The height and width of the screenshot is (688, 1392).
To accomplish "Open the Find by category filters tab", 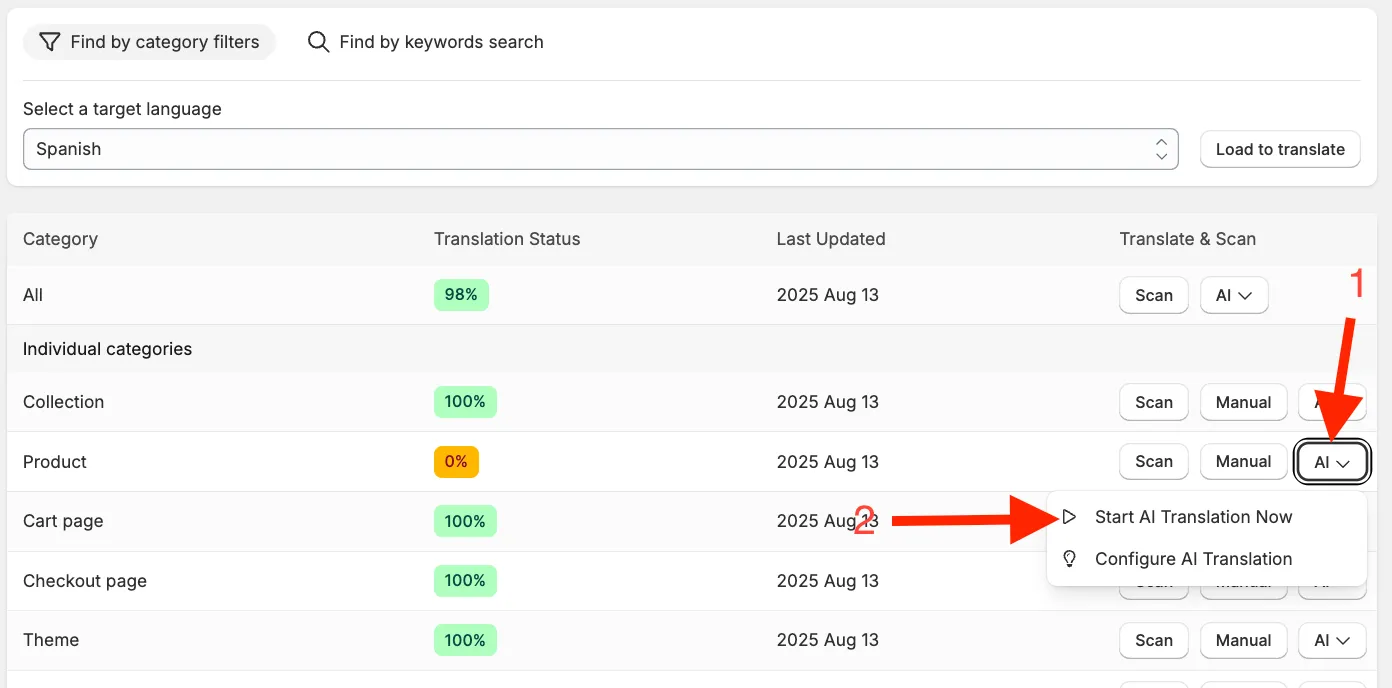I will pos(149,42).
